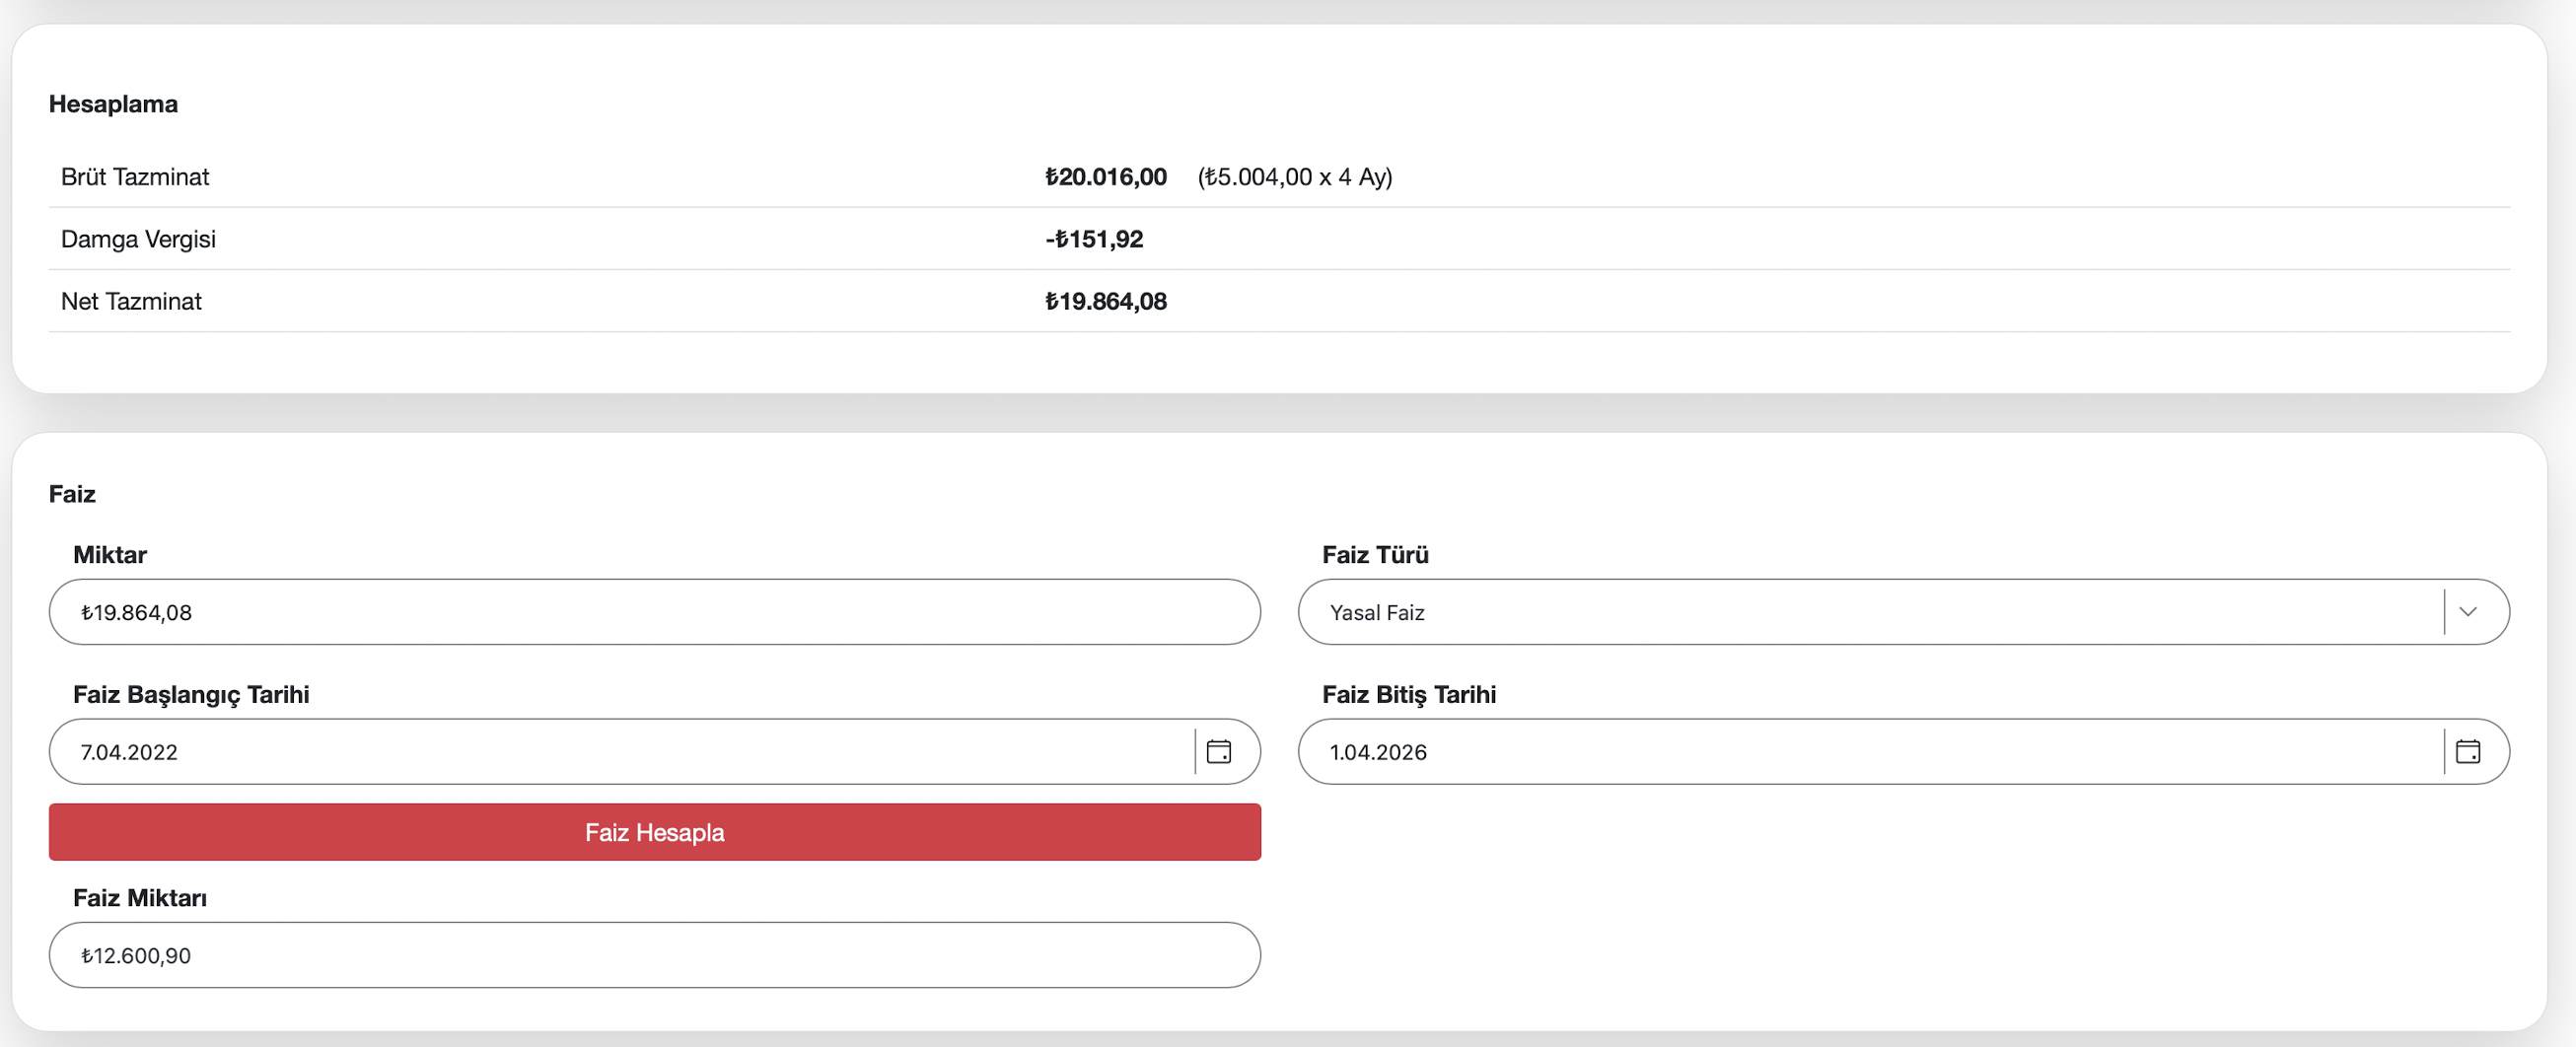Focus the start date field showing 7.04.2022

[x=620, y=751]
